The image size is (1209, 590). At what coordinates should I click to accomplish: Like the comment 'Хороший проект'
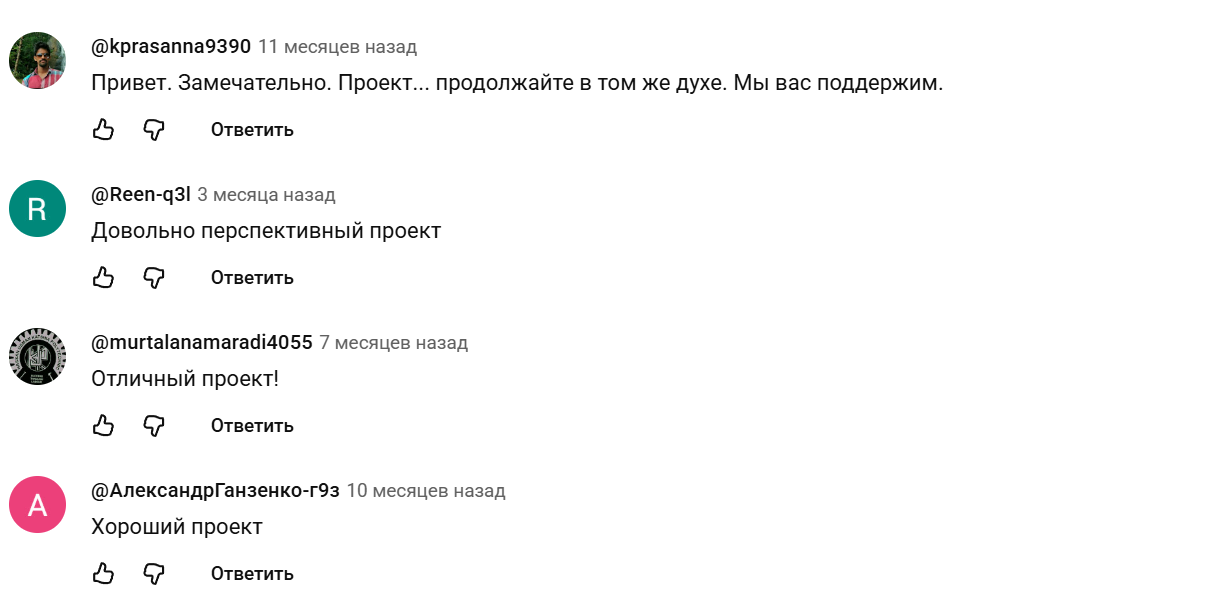coord(103,573)
